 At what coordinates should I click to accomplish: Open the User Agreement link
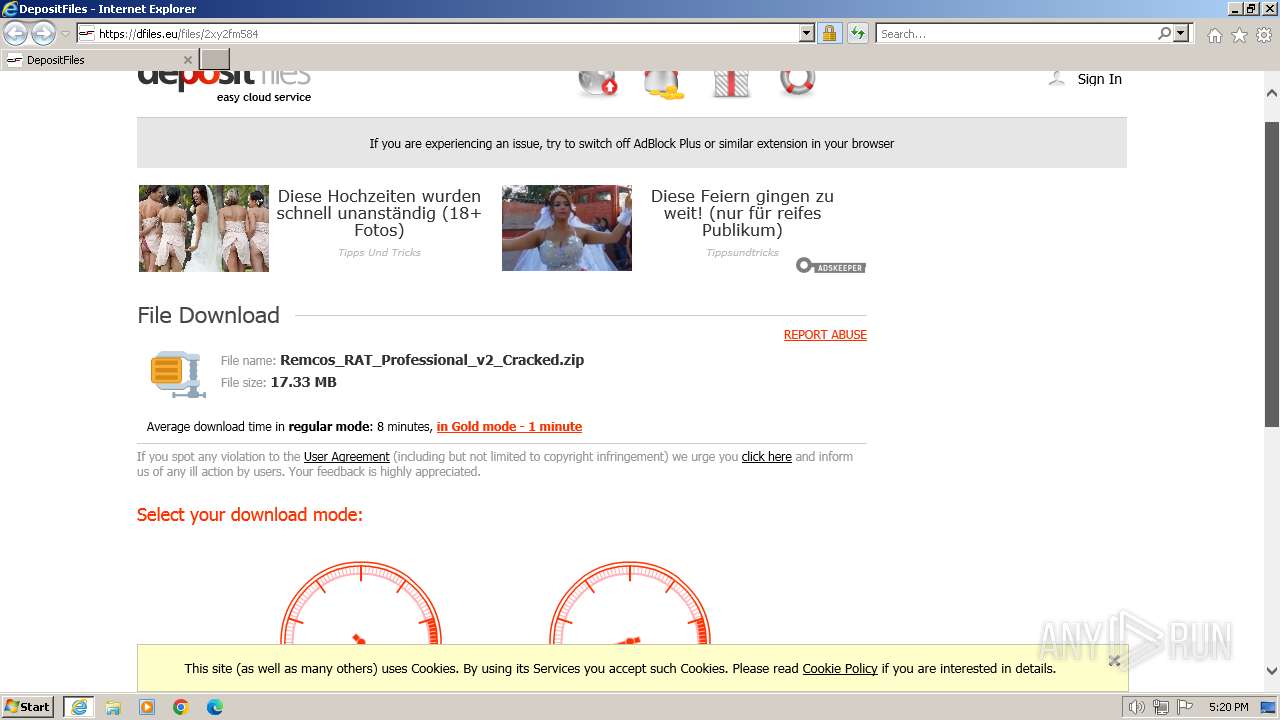tap(346, 457)
